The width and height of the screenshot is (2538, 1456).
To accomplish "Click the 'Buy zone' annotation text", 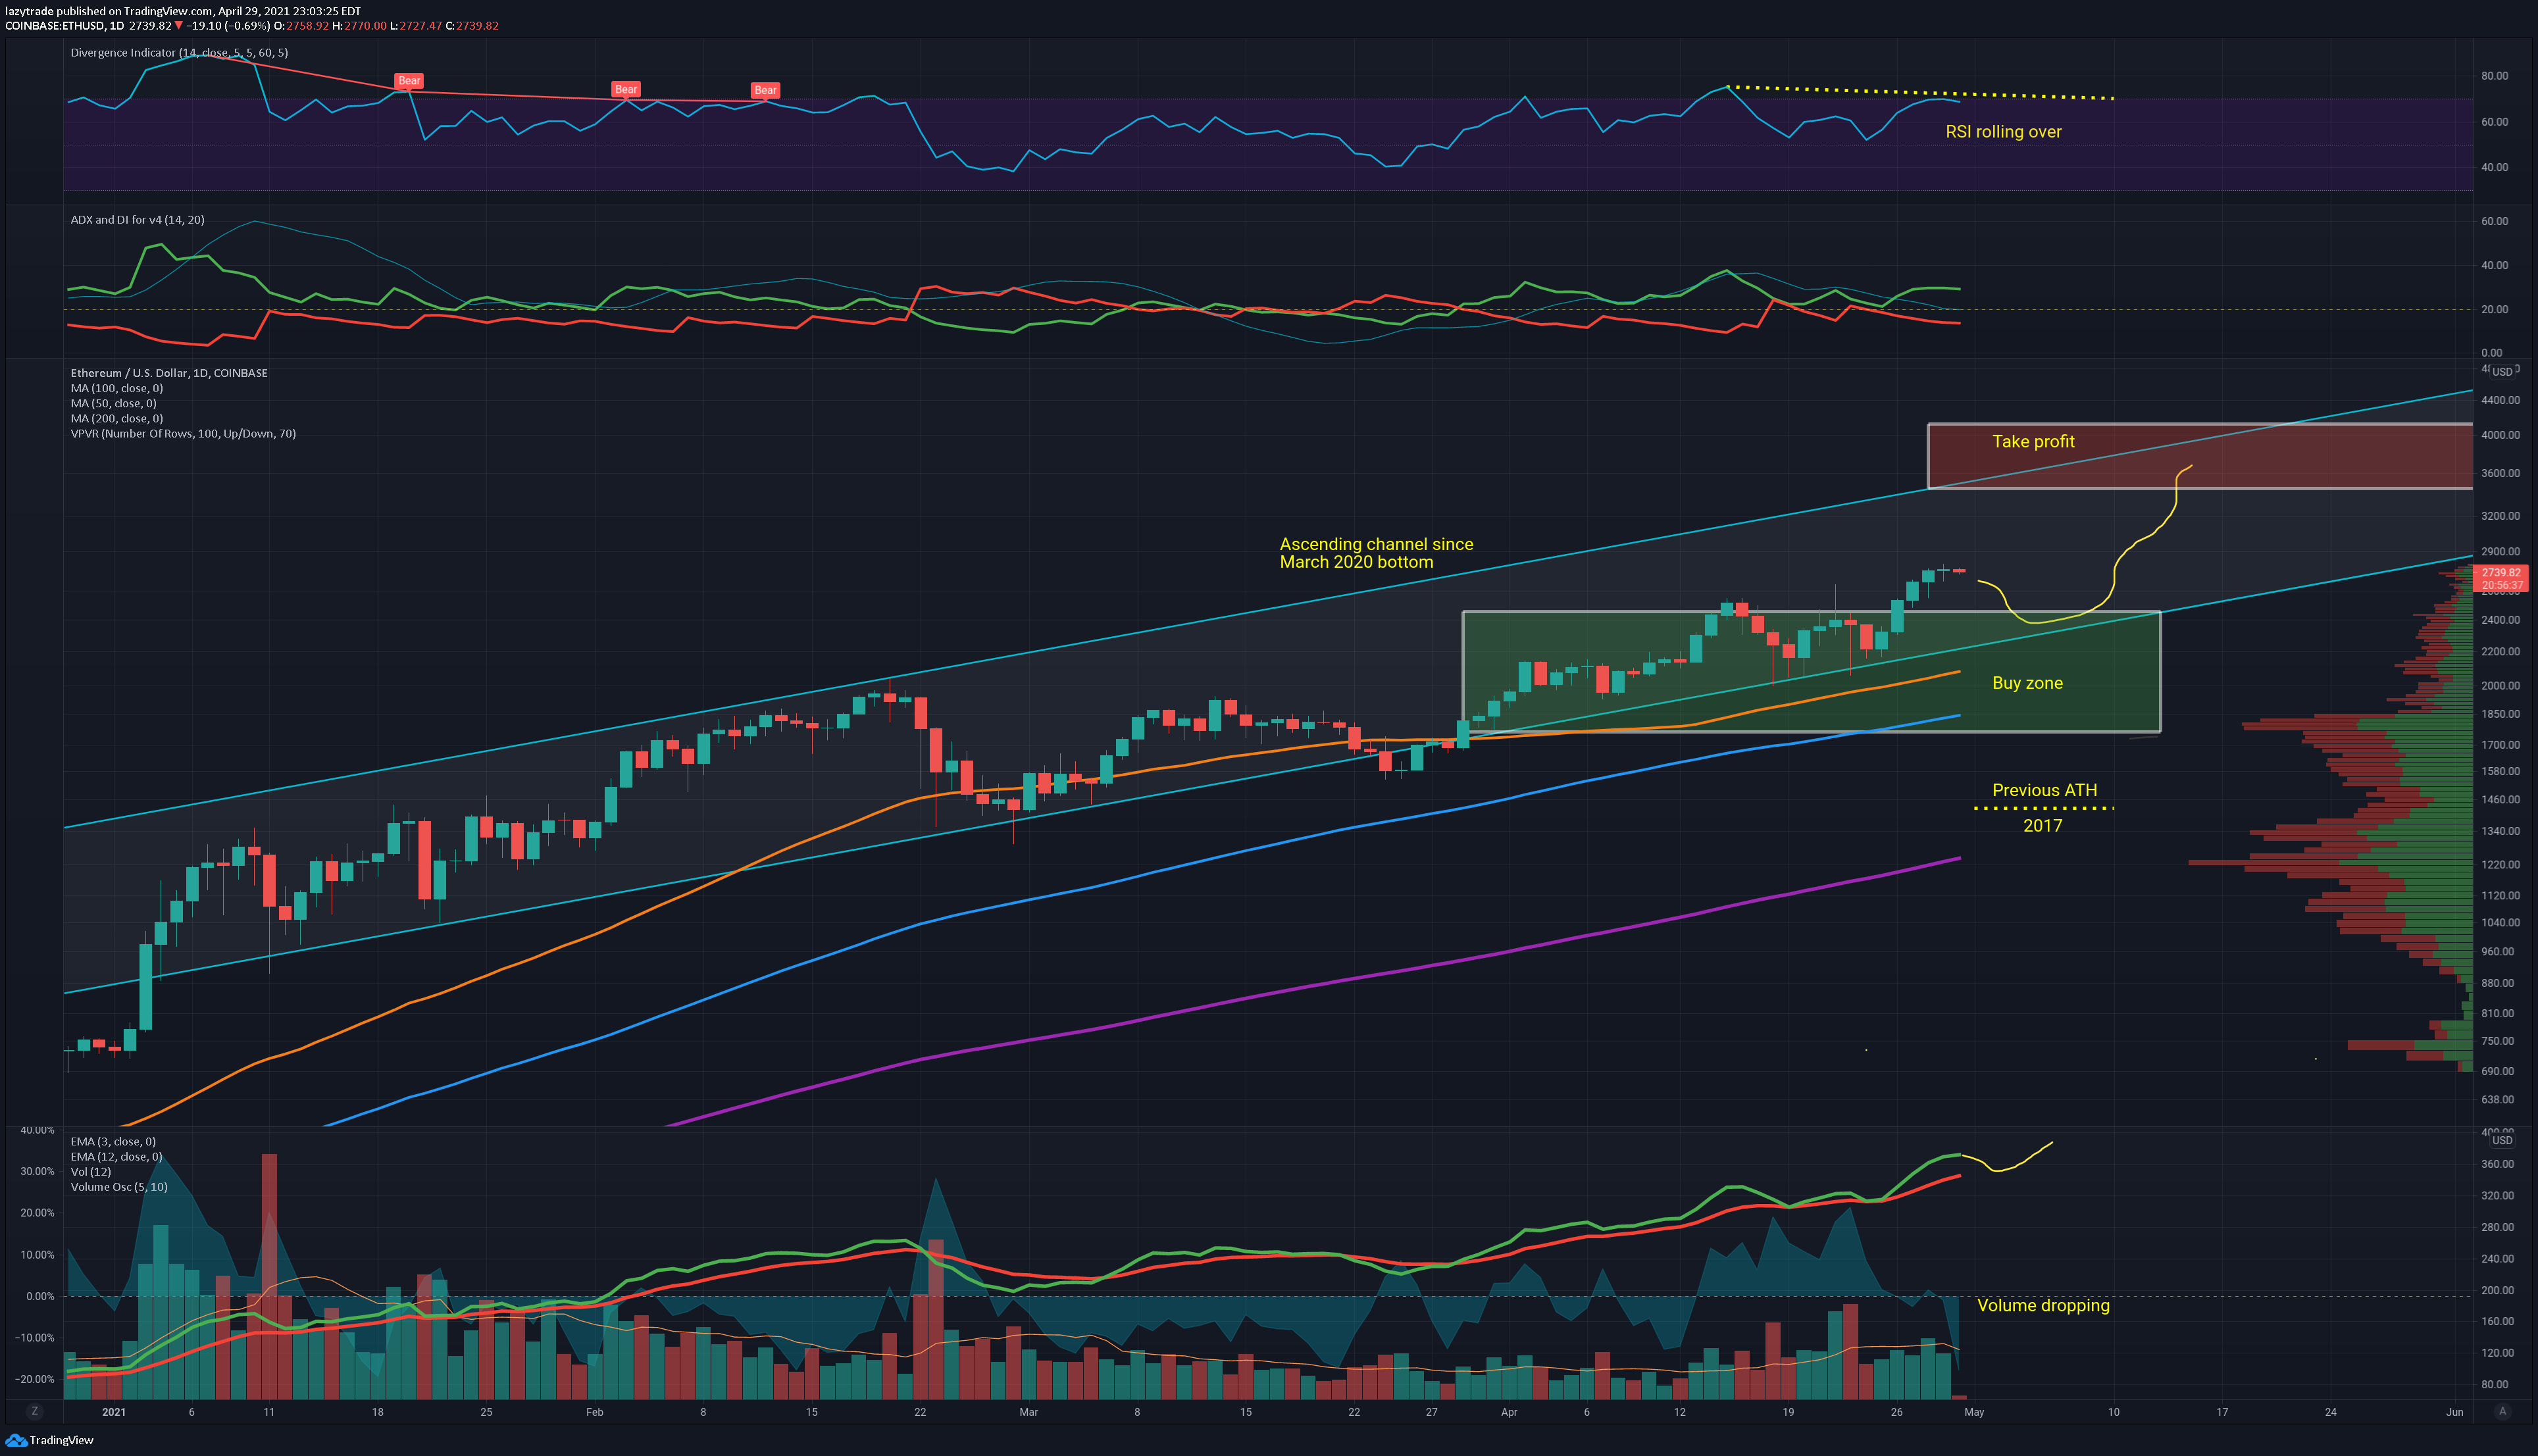I will (x=2027, y=683).
